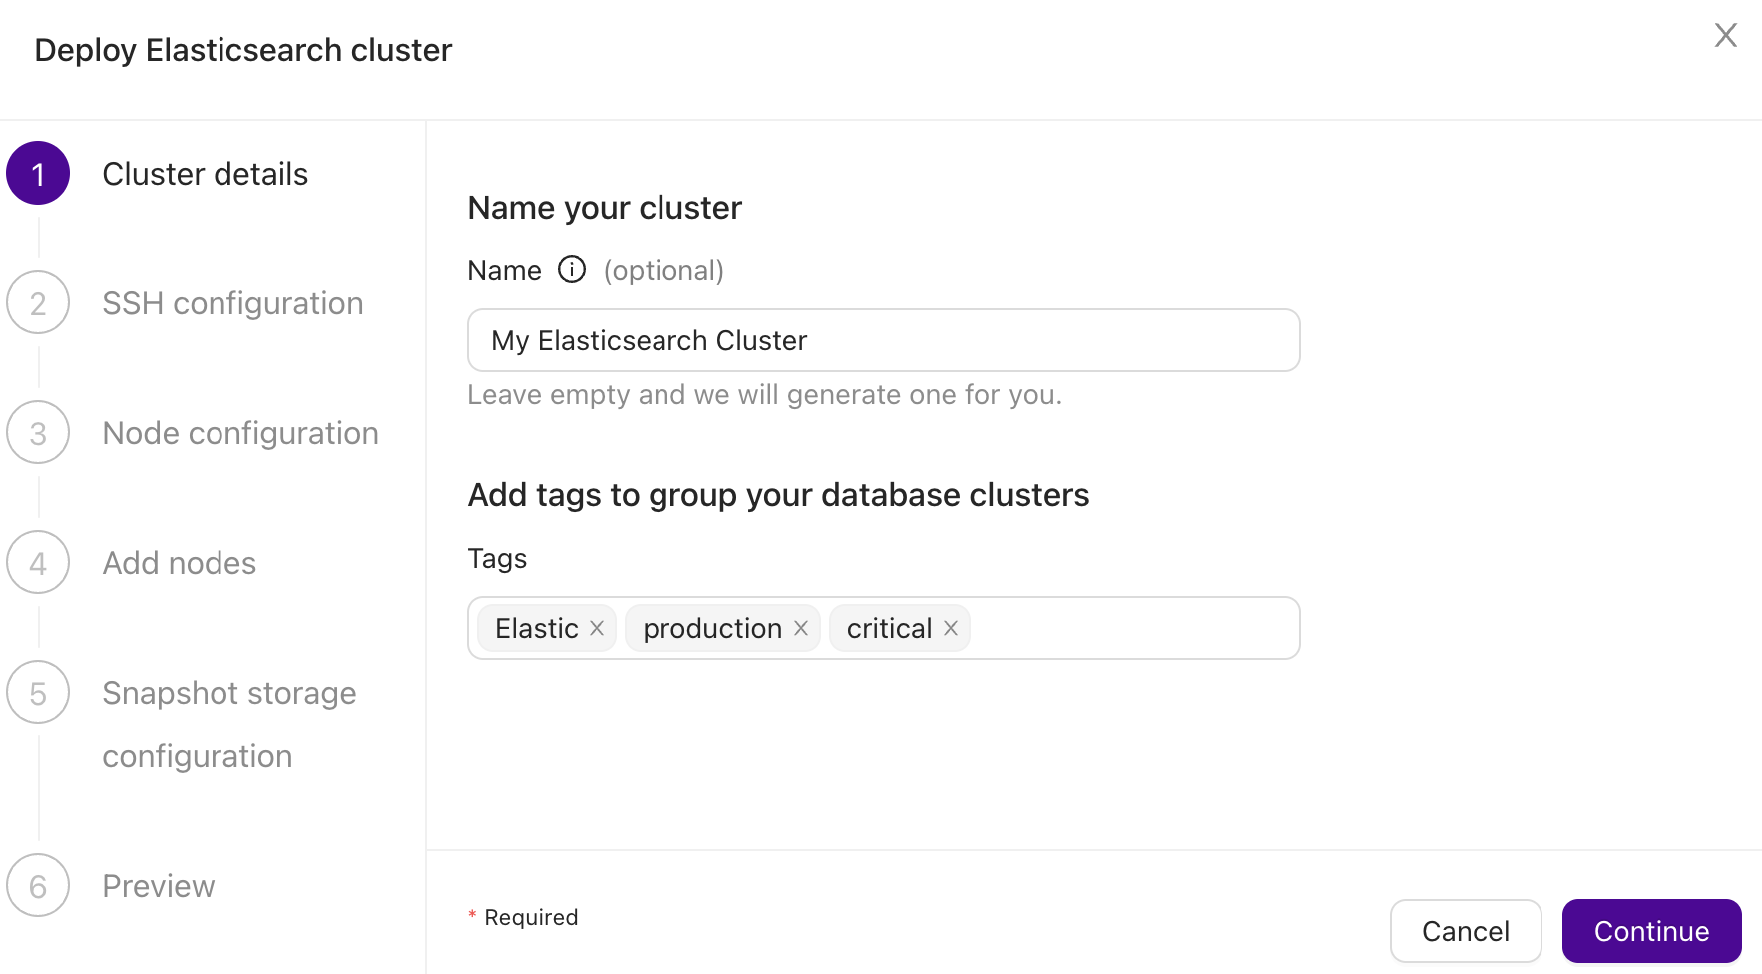The width and height of the screenshot is (1762, 974).
Task: Close the Deploy Elasticsearch cluster dialog
Action: pos(1726,35)
